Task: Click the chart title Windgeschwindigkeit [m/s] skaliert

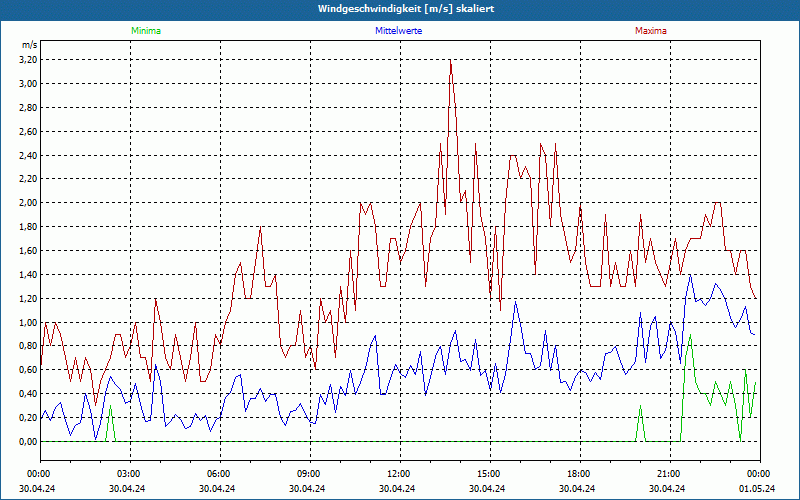Action: click(406, 9)
